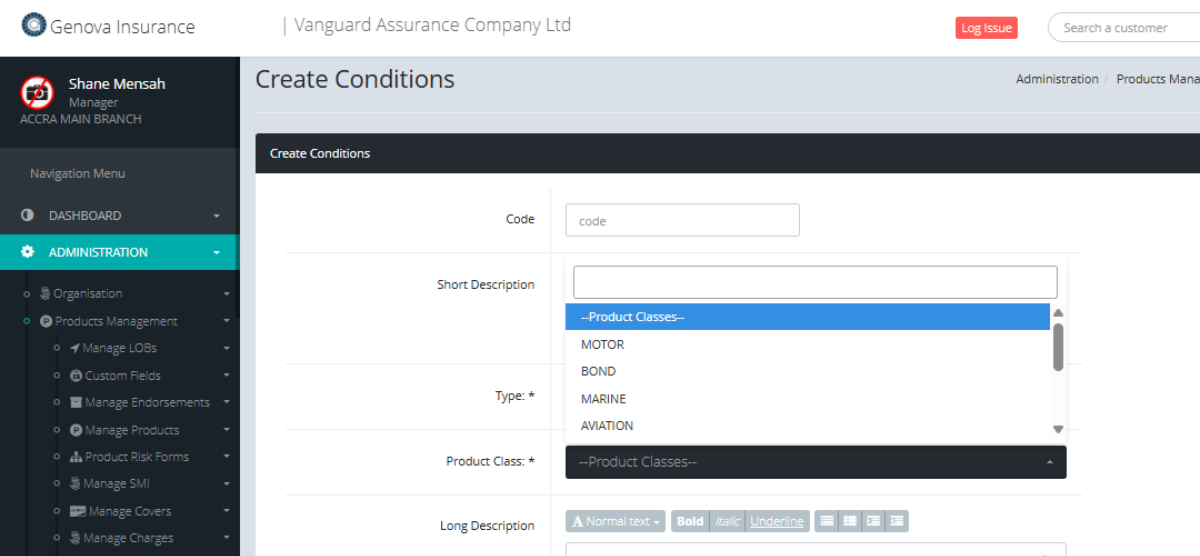Viewport: 1200px width, 556px height.
Task: Expand the Manage Products submenu arrow
Action: click(x=226, y=430)
